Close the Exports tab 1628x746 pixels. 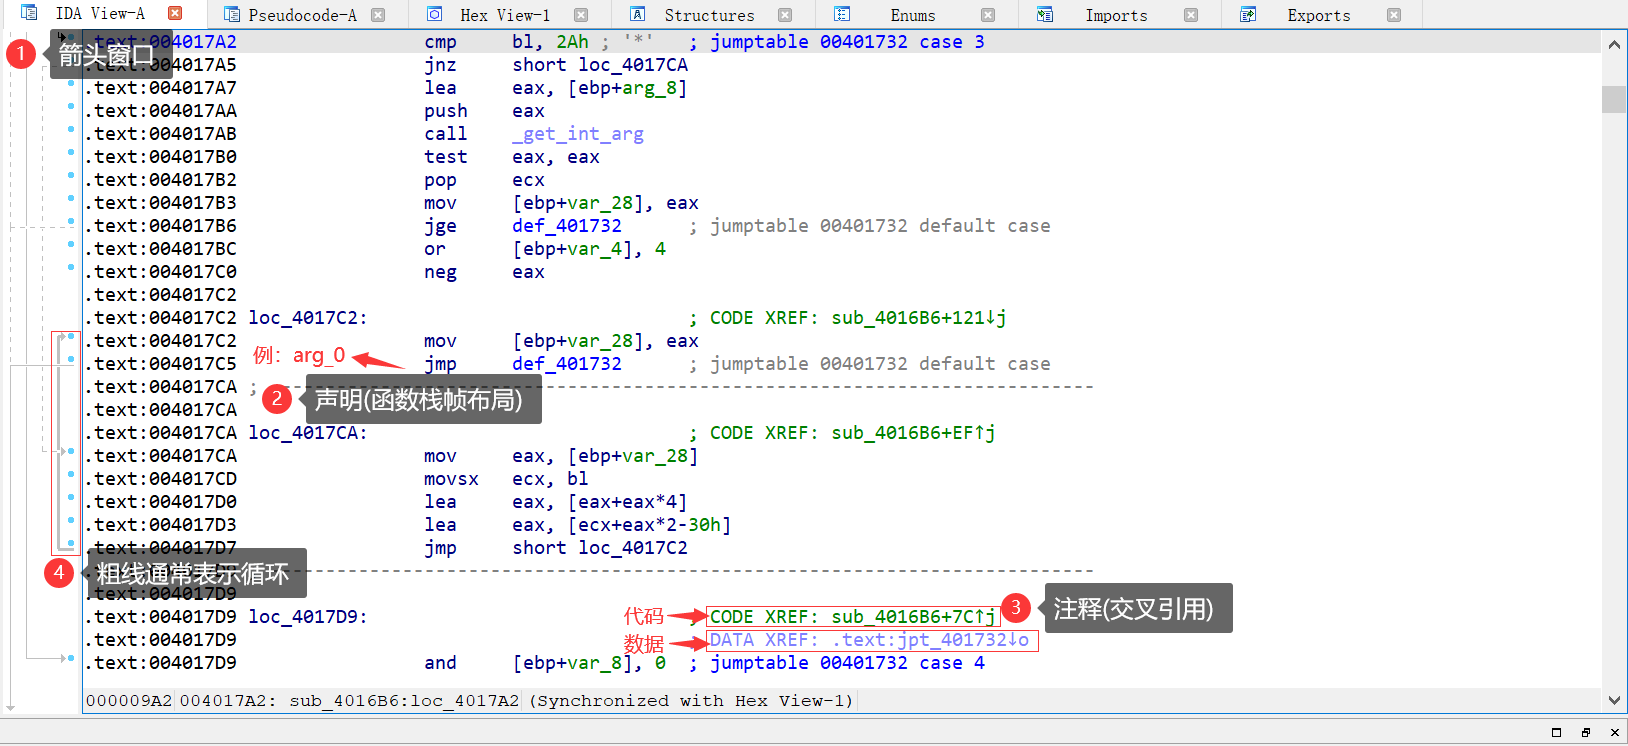(x=1394, y=15)
